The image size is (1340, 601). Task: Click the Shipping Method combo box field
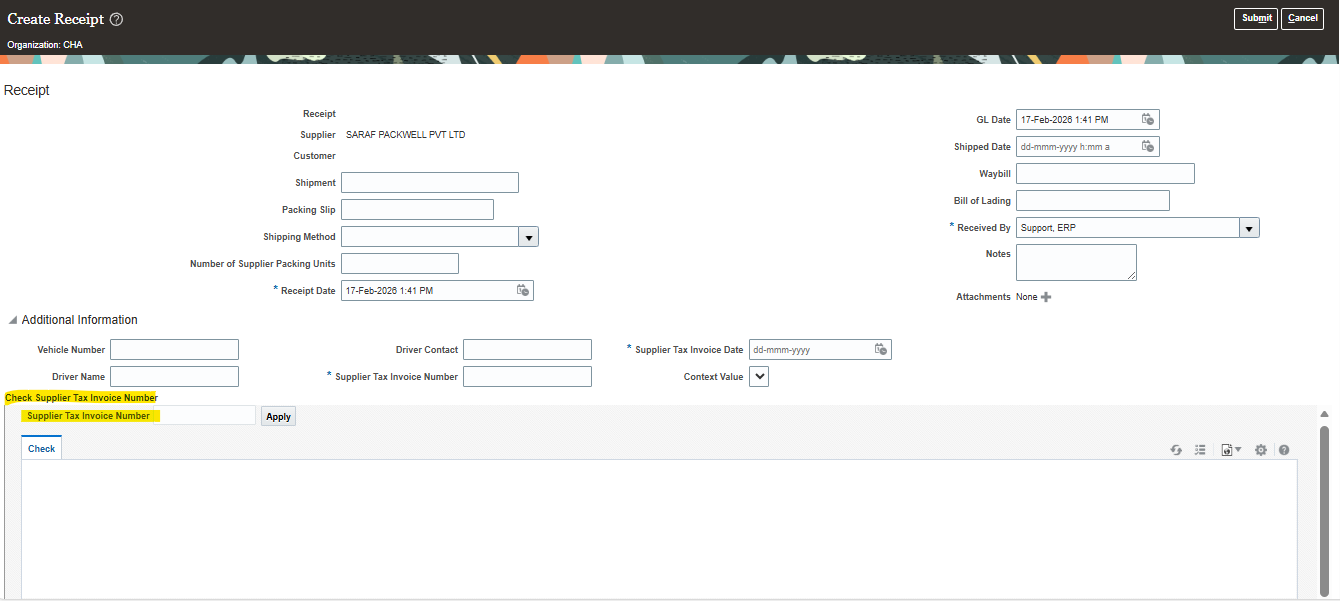click(x=429, y=237)
